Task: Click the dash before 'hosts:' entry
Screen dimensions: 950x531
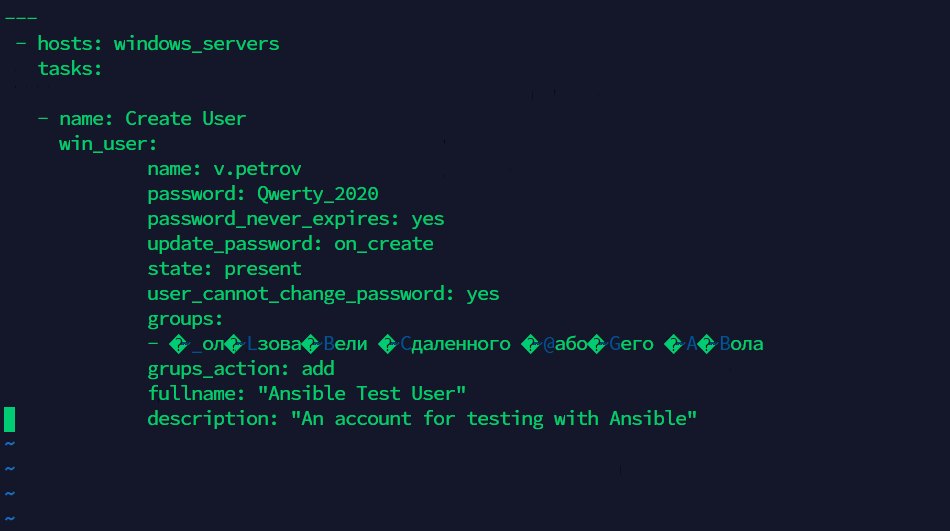Action: (21, 44)
